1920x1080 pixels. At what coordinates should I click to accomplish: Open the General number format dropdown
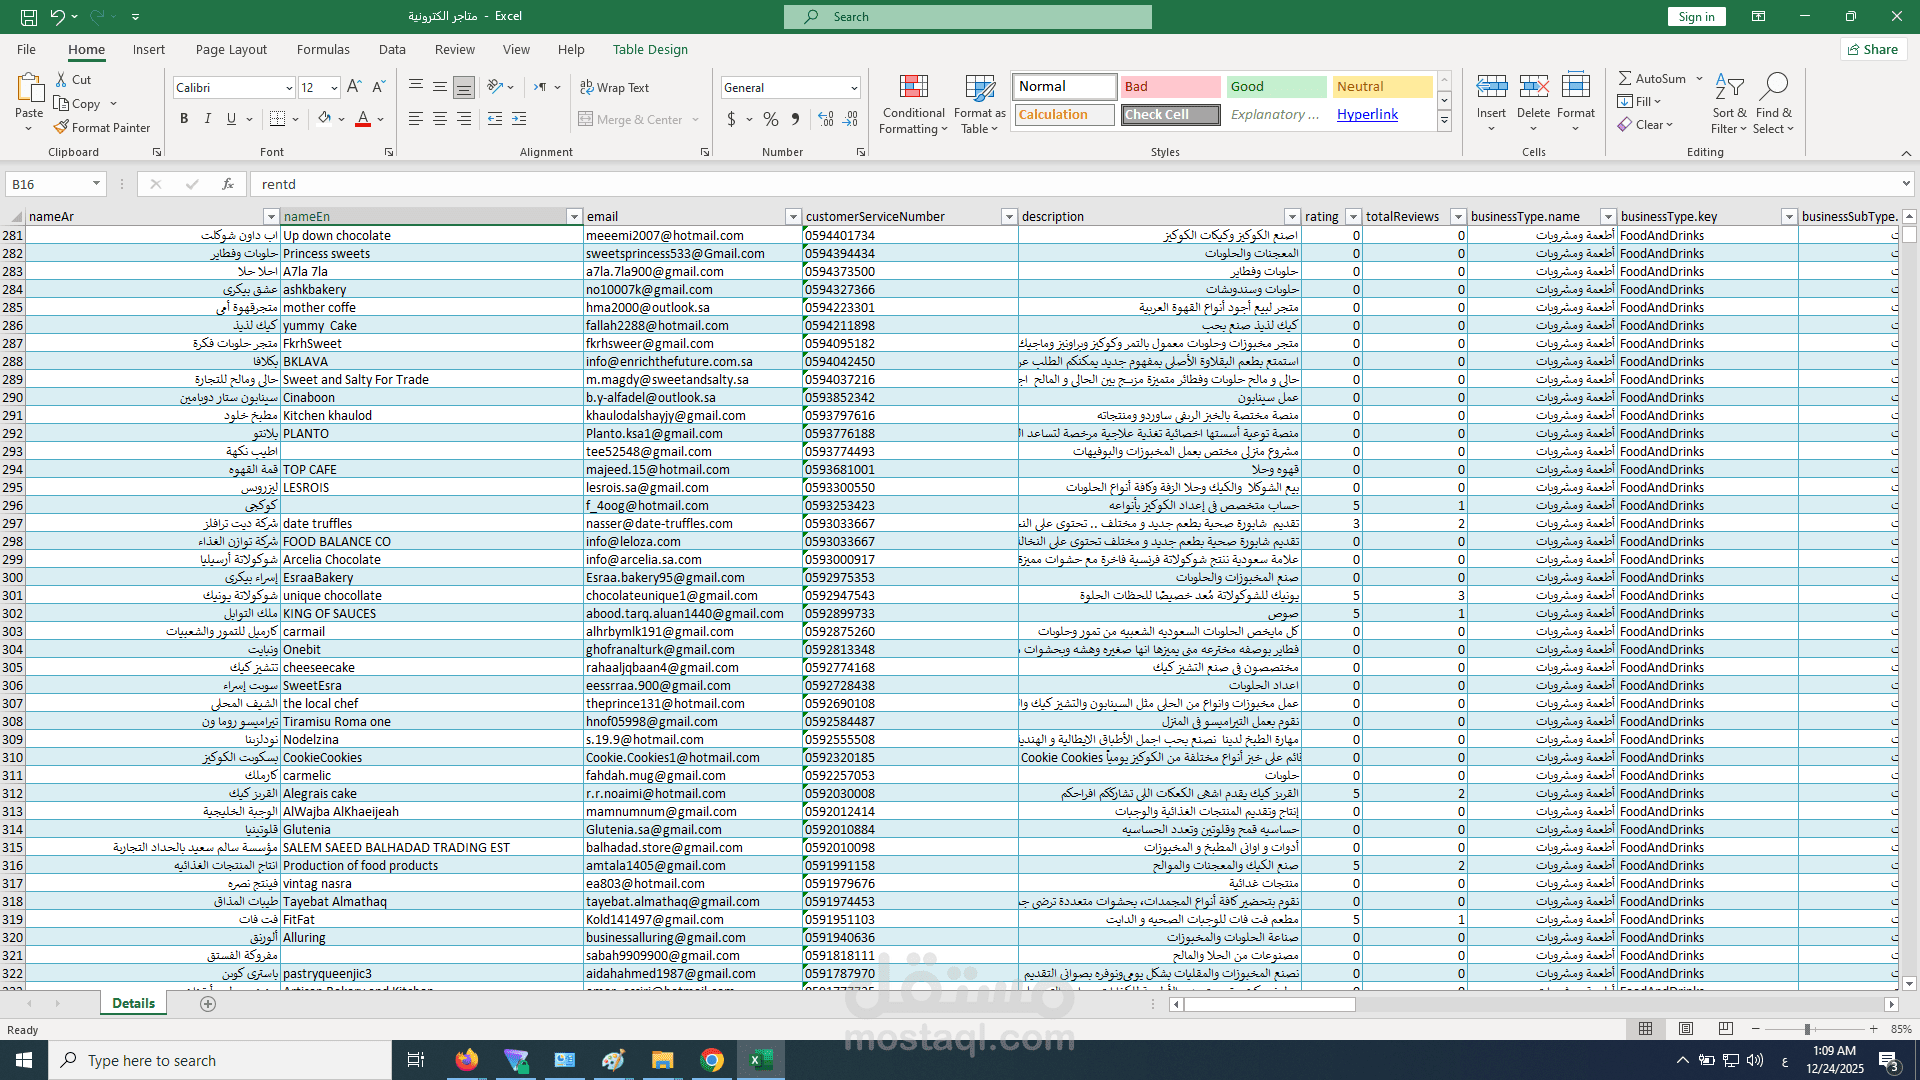(x=853, y=88)
